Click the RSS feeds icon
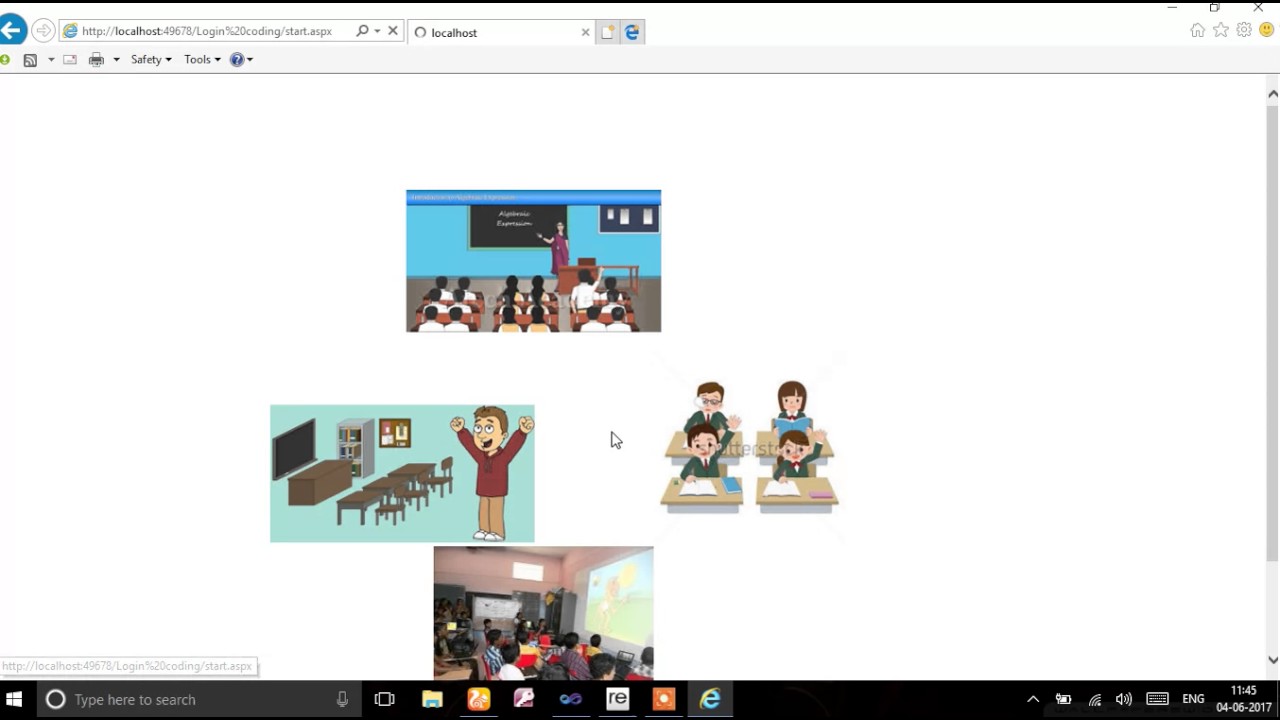 (30, 60)
